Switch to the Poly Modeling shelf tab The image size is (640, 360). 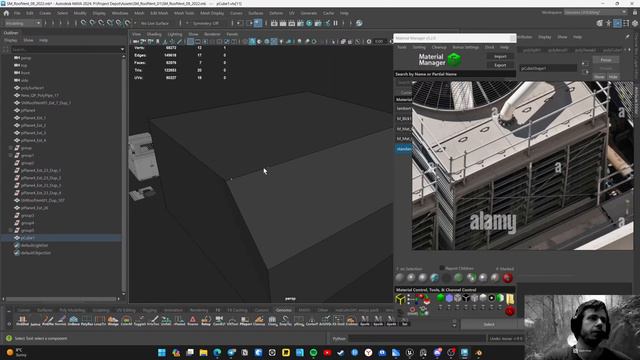[x=72, y=310]
